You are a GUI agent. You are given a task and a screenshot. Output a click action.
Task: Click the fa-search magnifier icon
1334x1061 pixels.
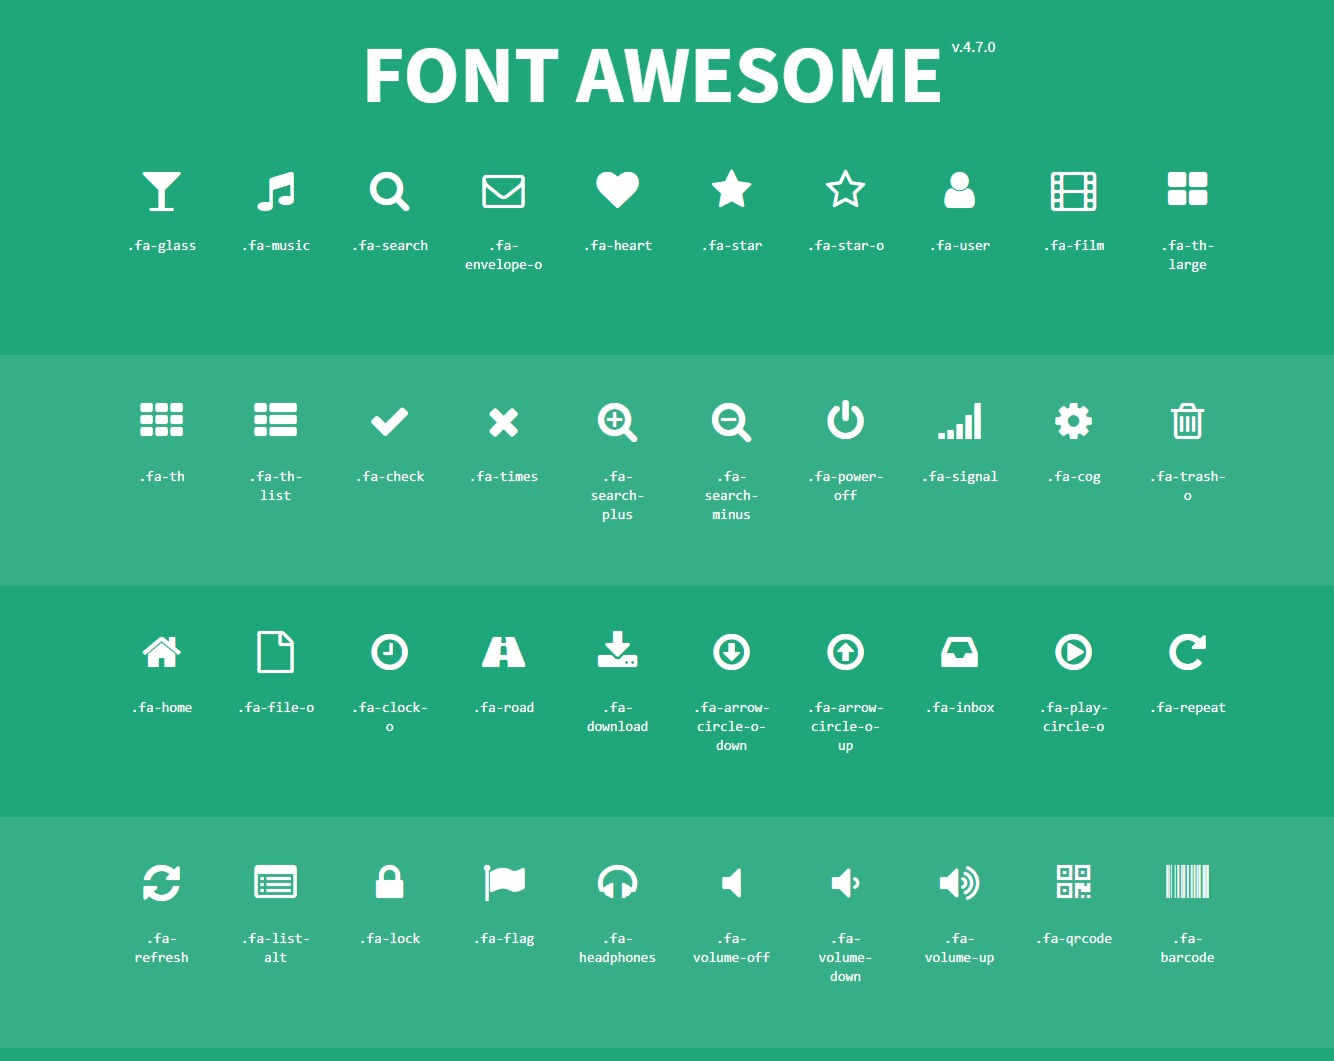tap(390, 191)
